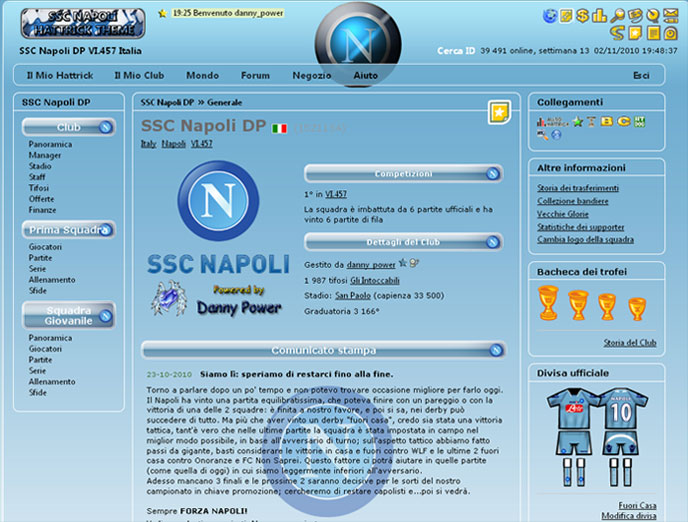Click the monitor with magnifier icon in Collegamenti
Image resolution: width=688 pixels, height=522 pixels.
(x=542, y=135)
